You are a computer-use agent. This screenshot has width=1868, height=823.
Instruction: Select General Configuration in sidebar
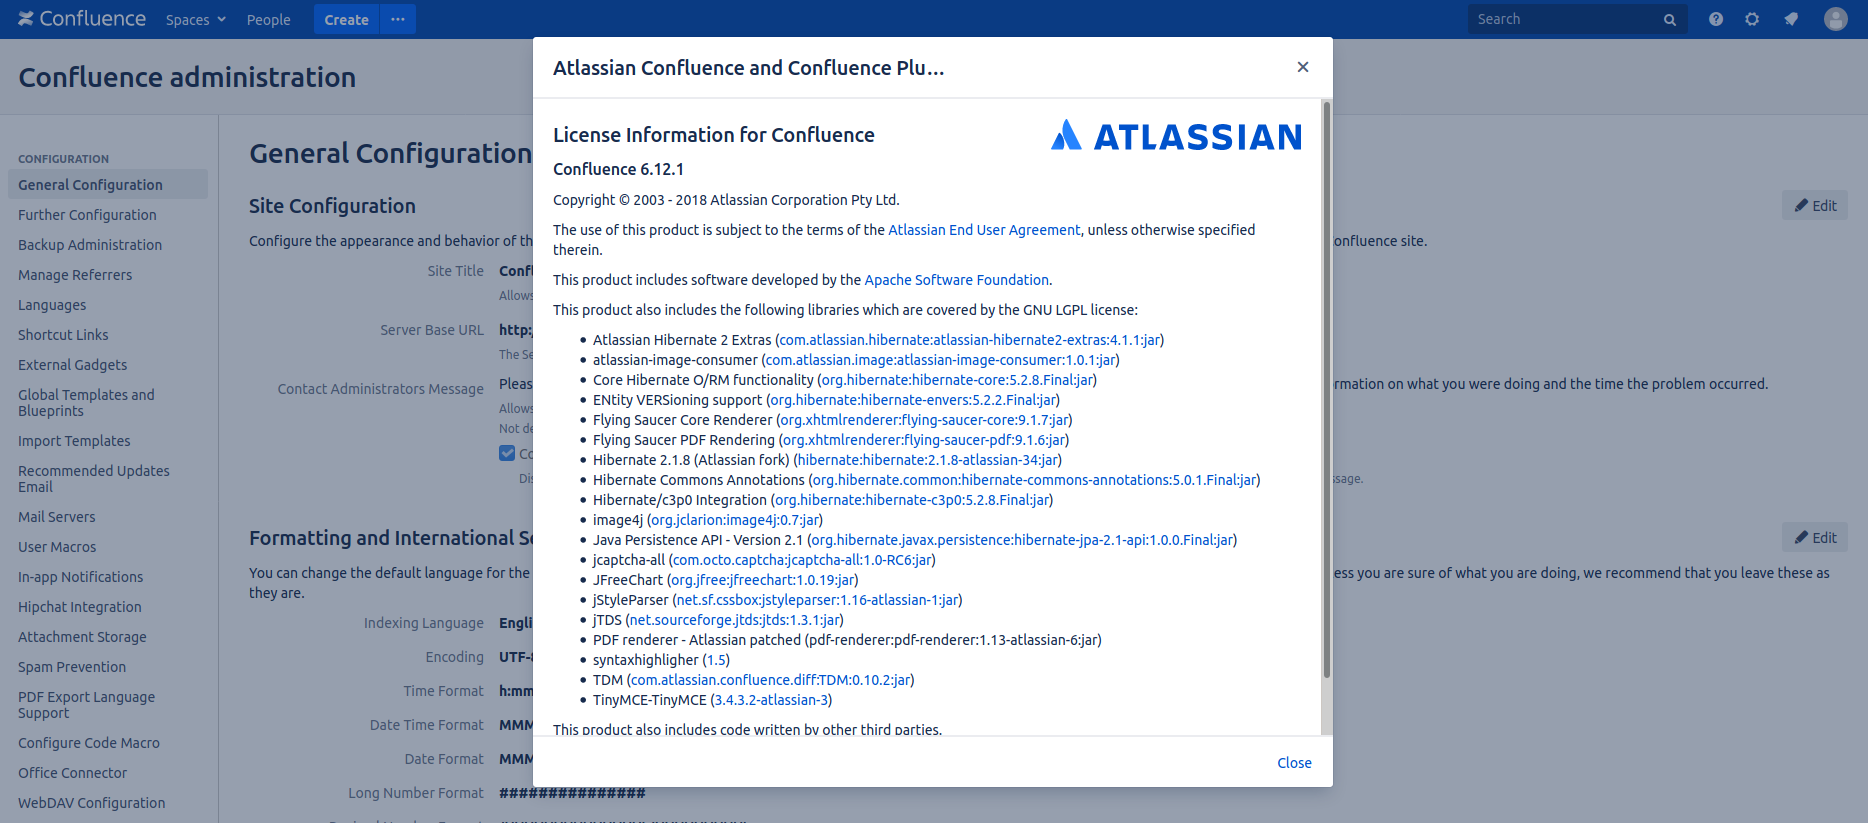click(x=108, y=185)
